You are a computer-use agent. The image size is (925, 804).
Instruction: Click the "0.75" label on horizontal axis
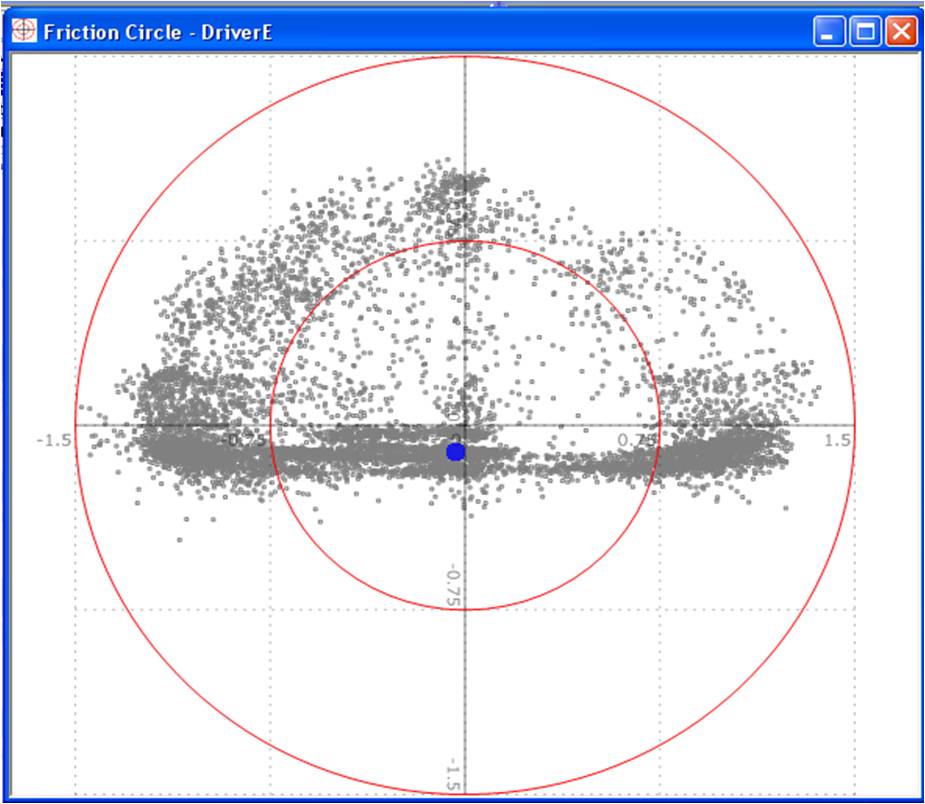tap(637, 440)
